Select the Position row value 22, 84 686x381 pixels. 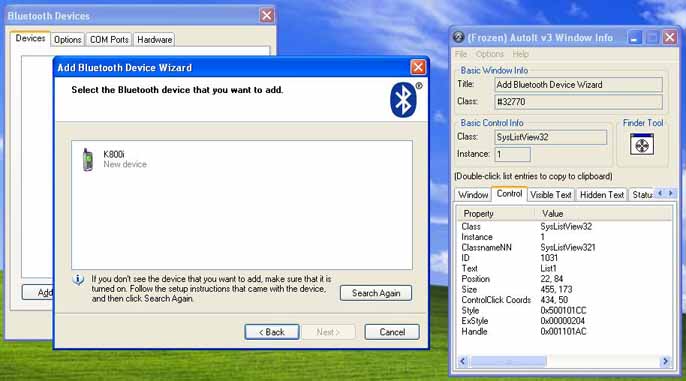[x=551, y=279]
